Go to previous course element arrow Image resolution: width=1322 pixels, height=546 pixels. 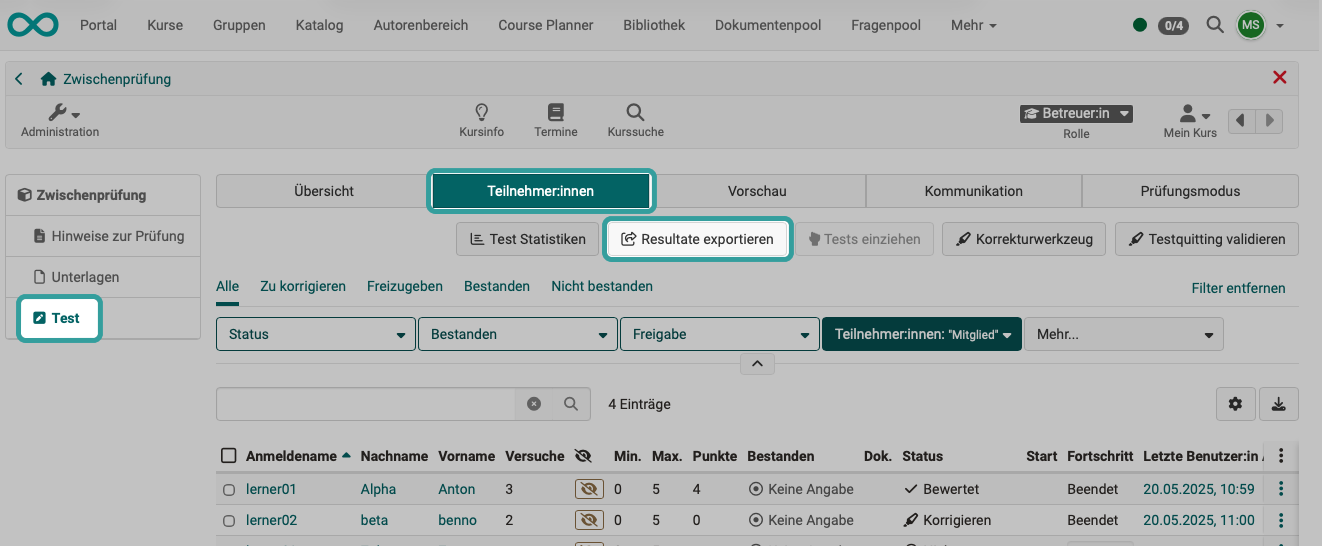point(1241,120)
